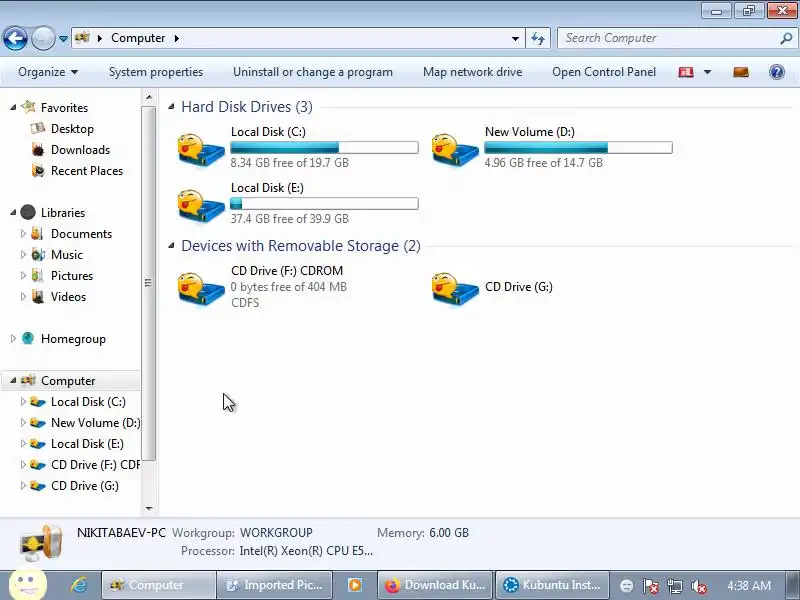Click the NIKITABAEV-PC computer icon in details pane
The image size is (800, 600).
pyautogui.click(x=41, y=543)
